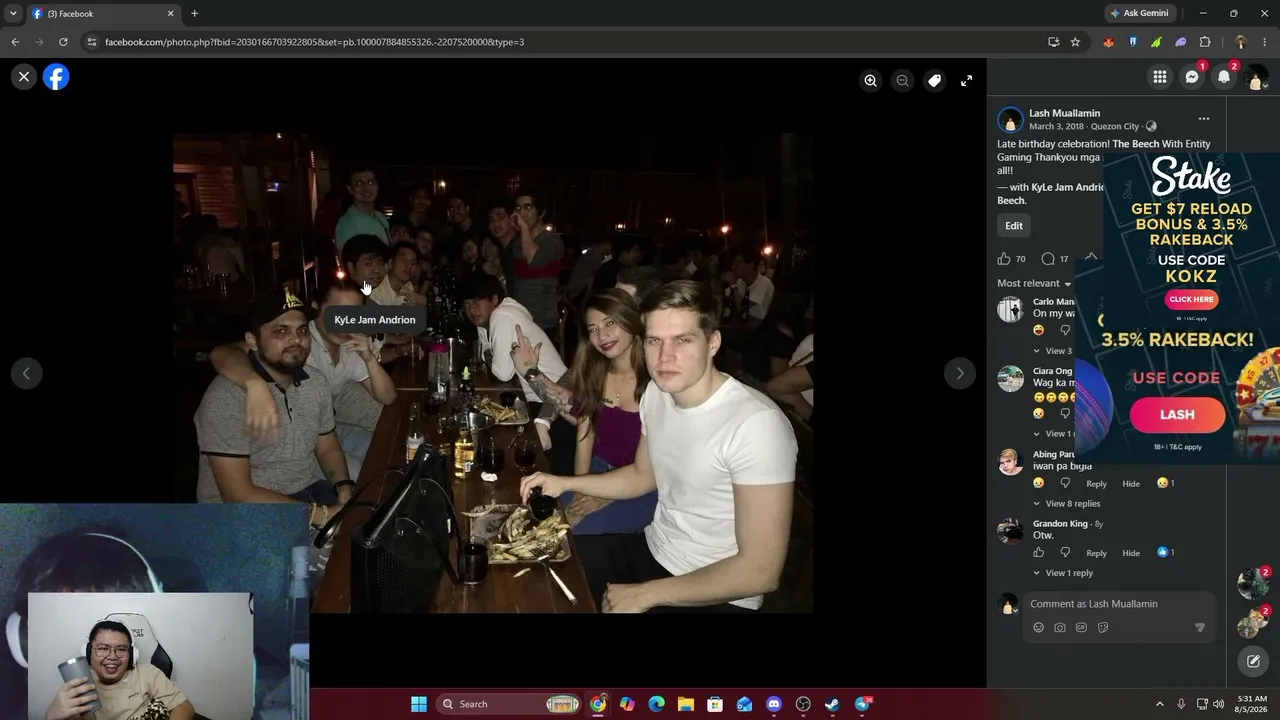Click the browser back button

15,42
